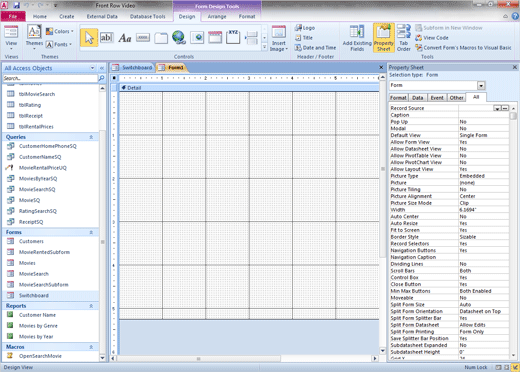This screenshot has height=372, width=520.
Task: Select the Movies by Genre report
Action: 38,326
